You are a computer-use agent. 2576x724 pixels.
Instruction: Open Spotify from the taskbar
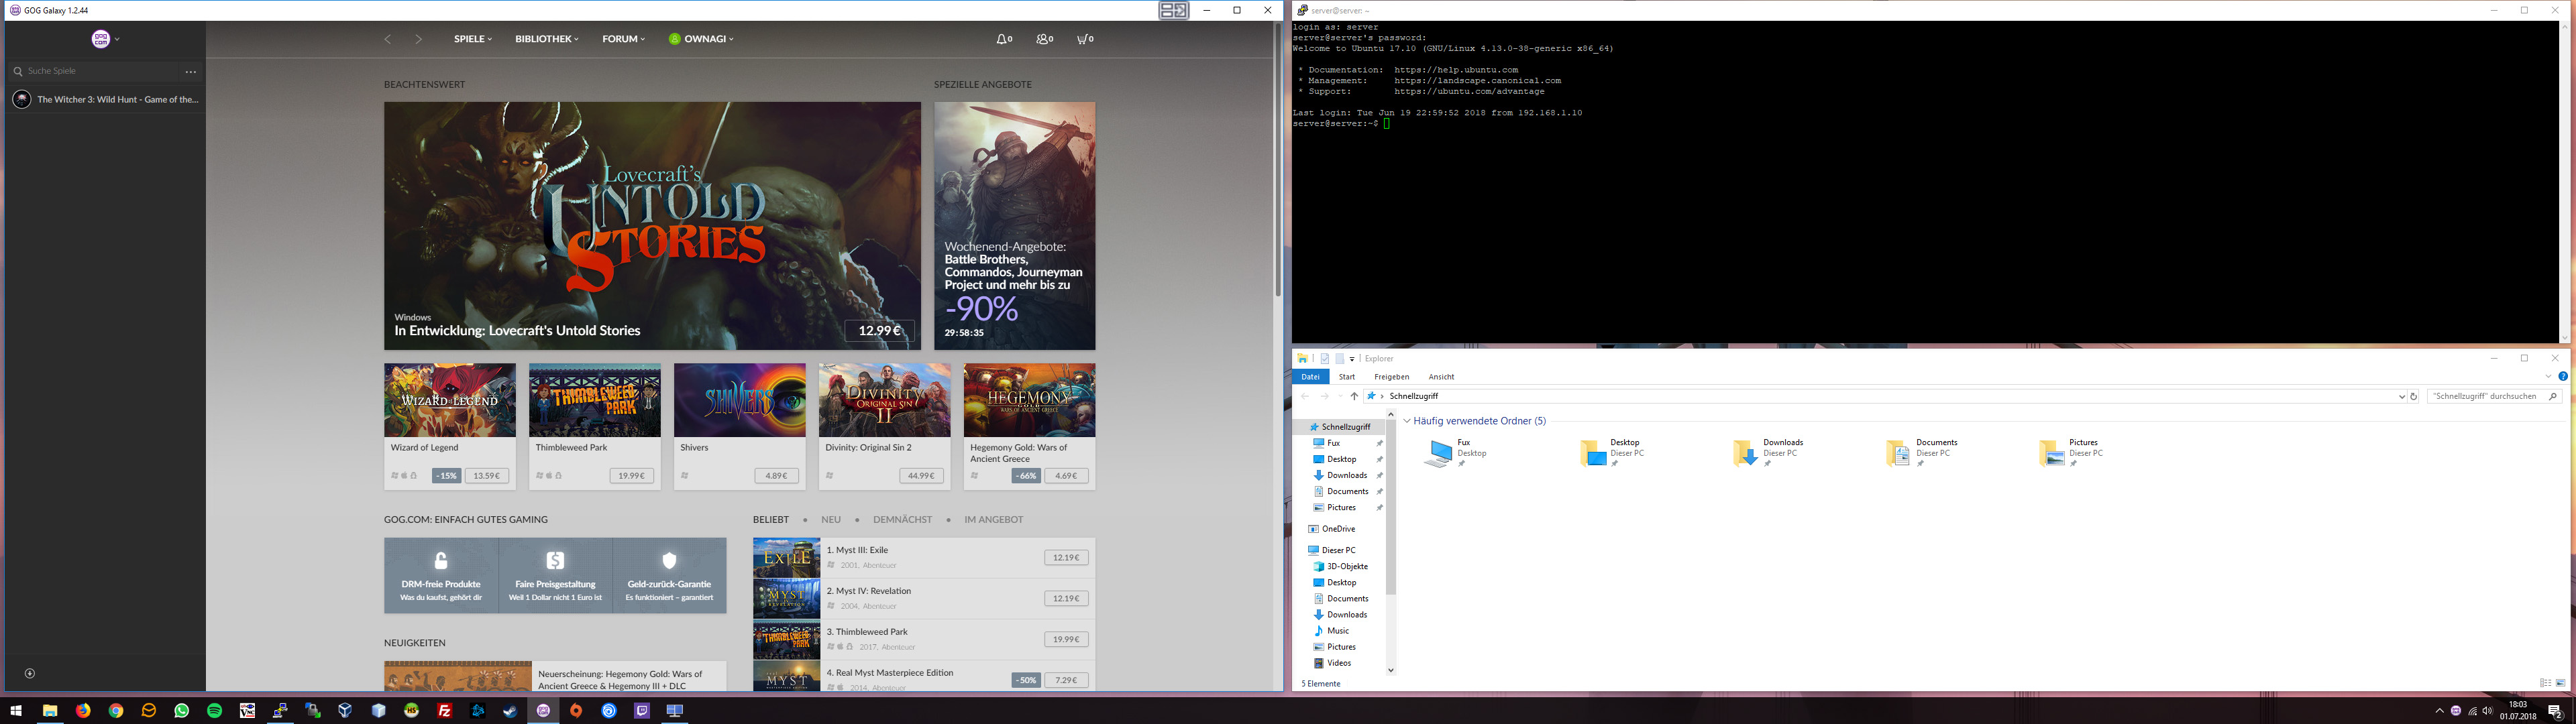[x=214, y=711]
